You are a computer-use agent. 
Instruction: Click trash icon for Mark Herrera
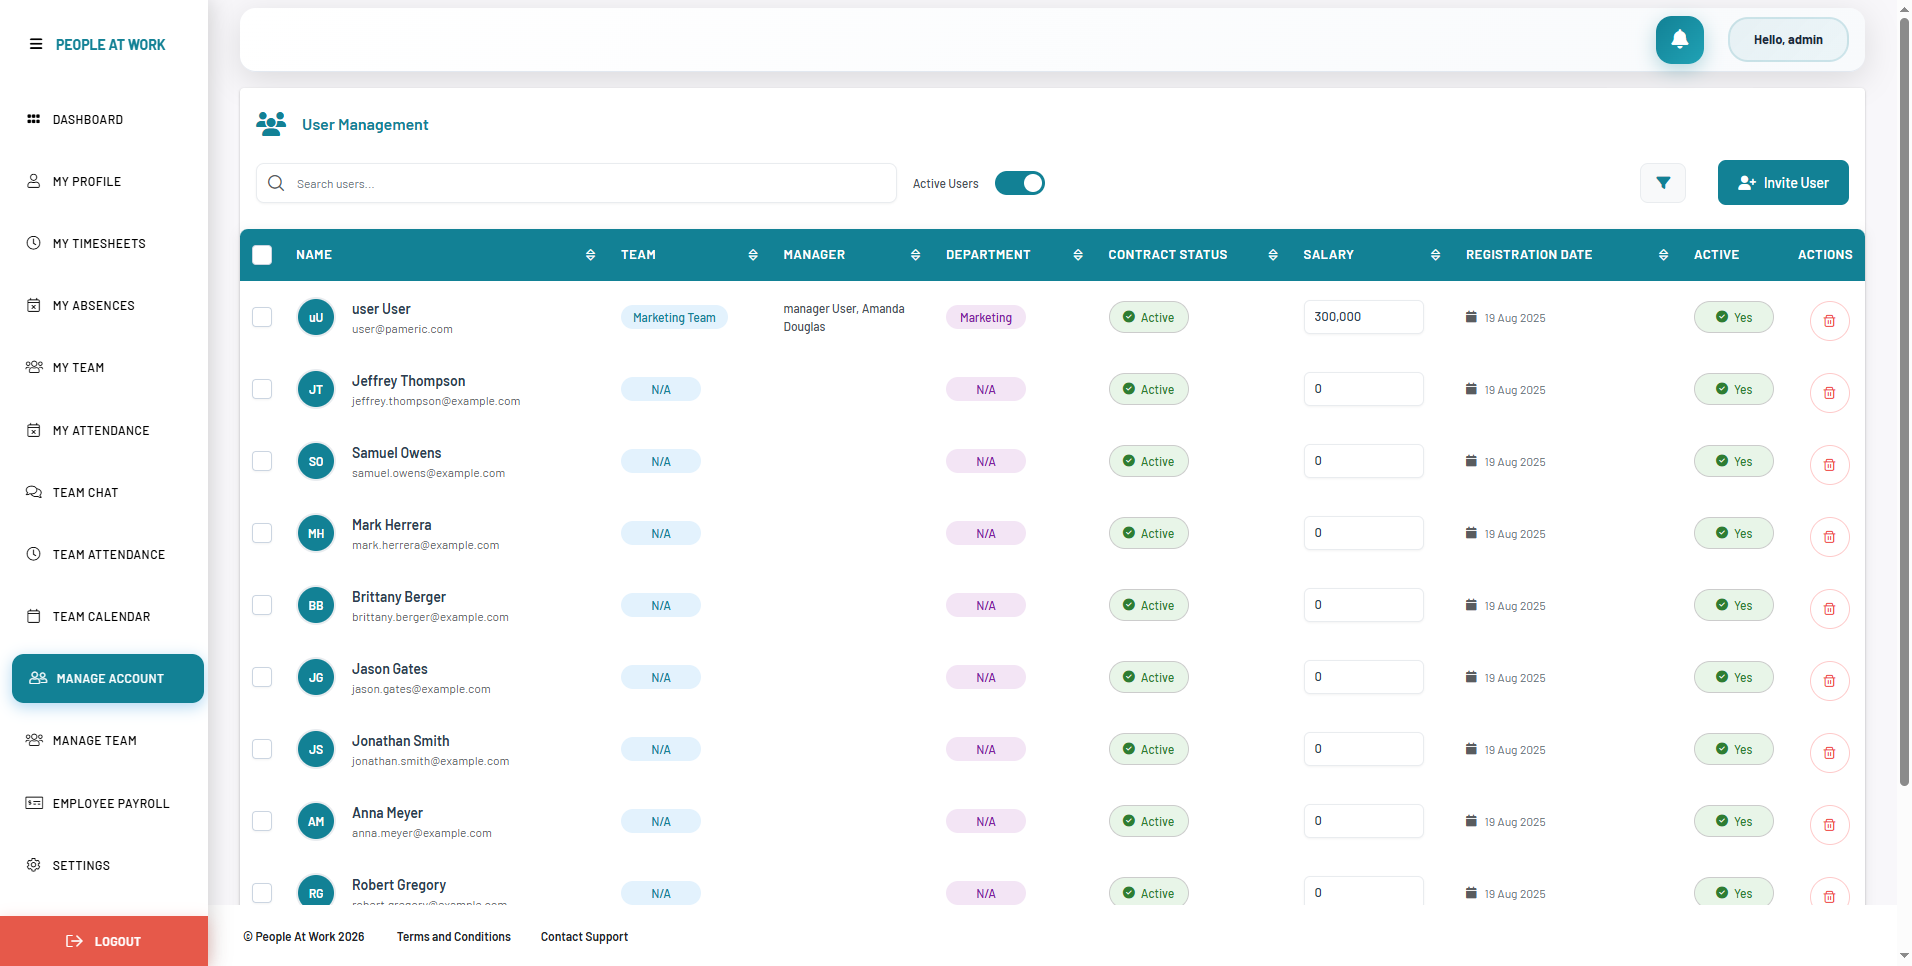coord(1828,537)
